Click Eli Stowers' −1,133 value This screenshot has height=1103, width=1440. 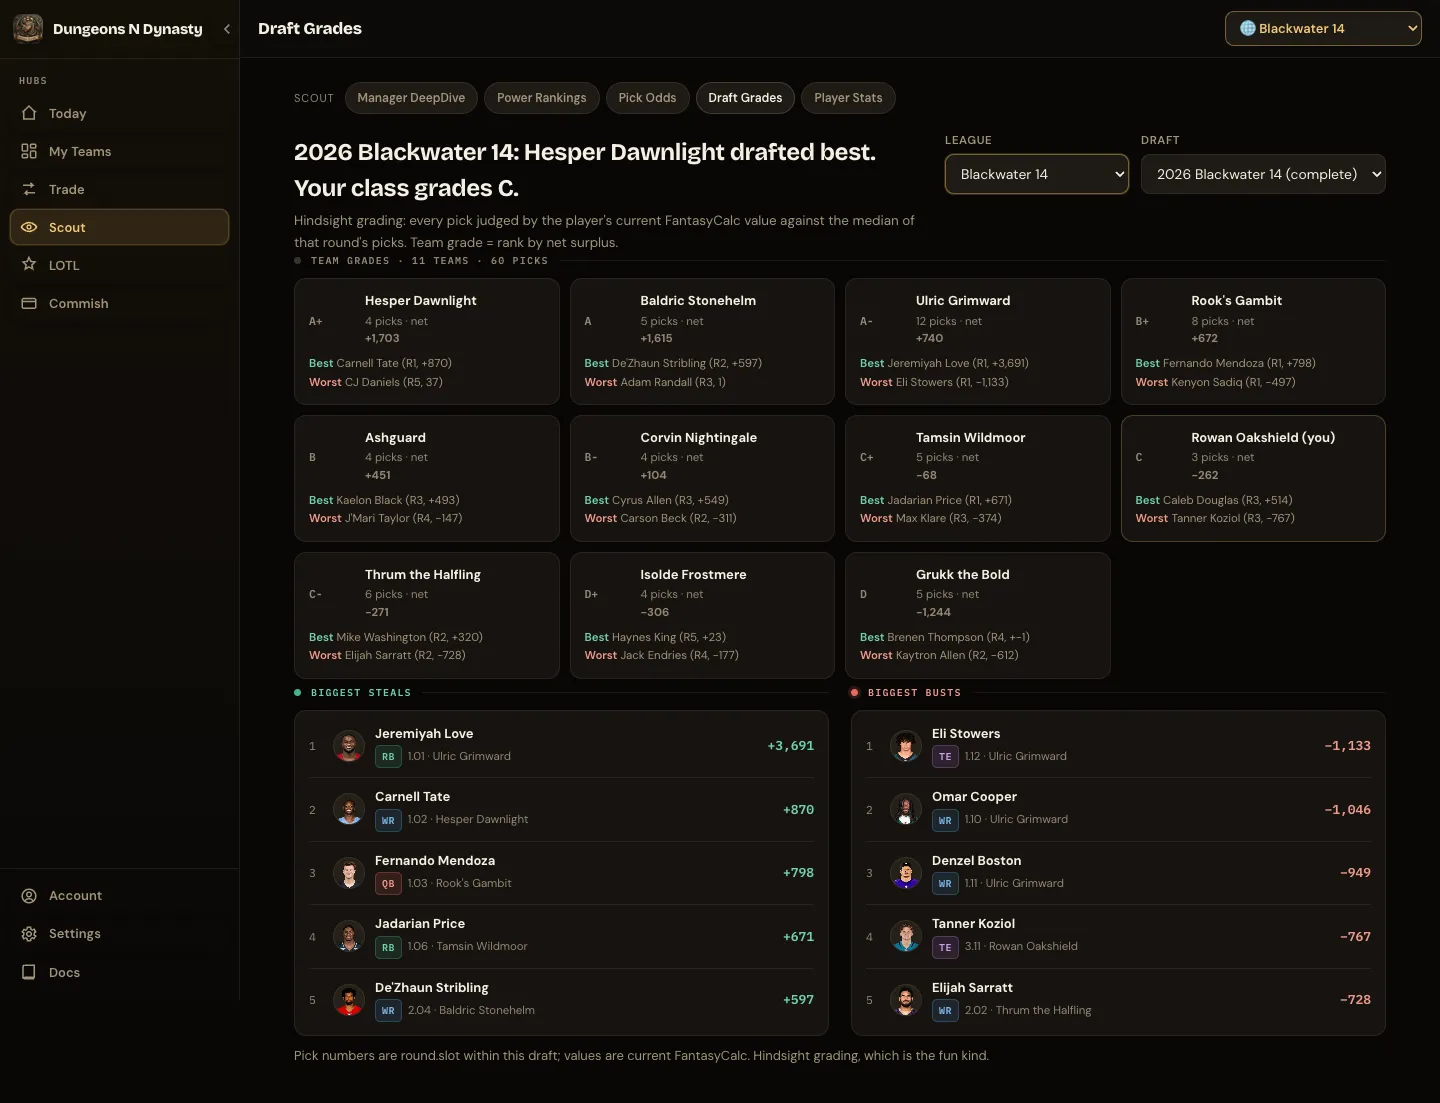click(x=1347, y=746)
